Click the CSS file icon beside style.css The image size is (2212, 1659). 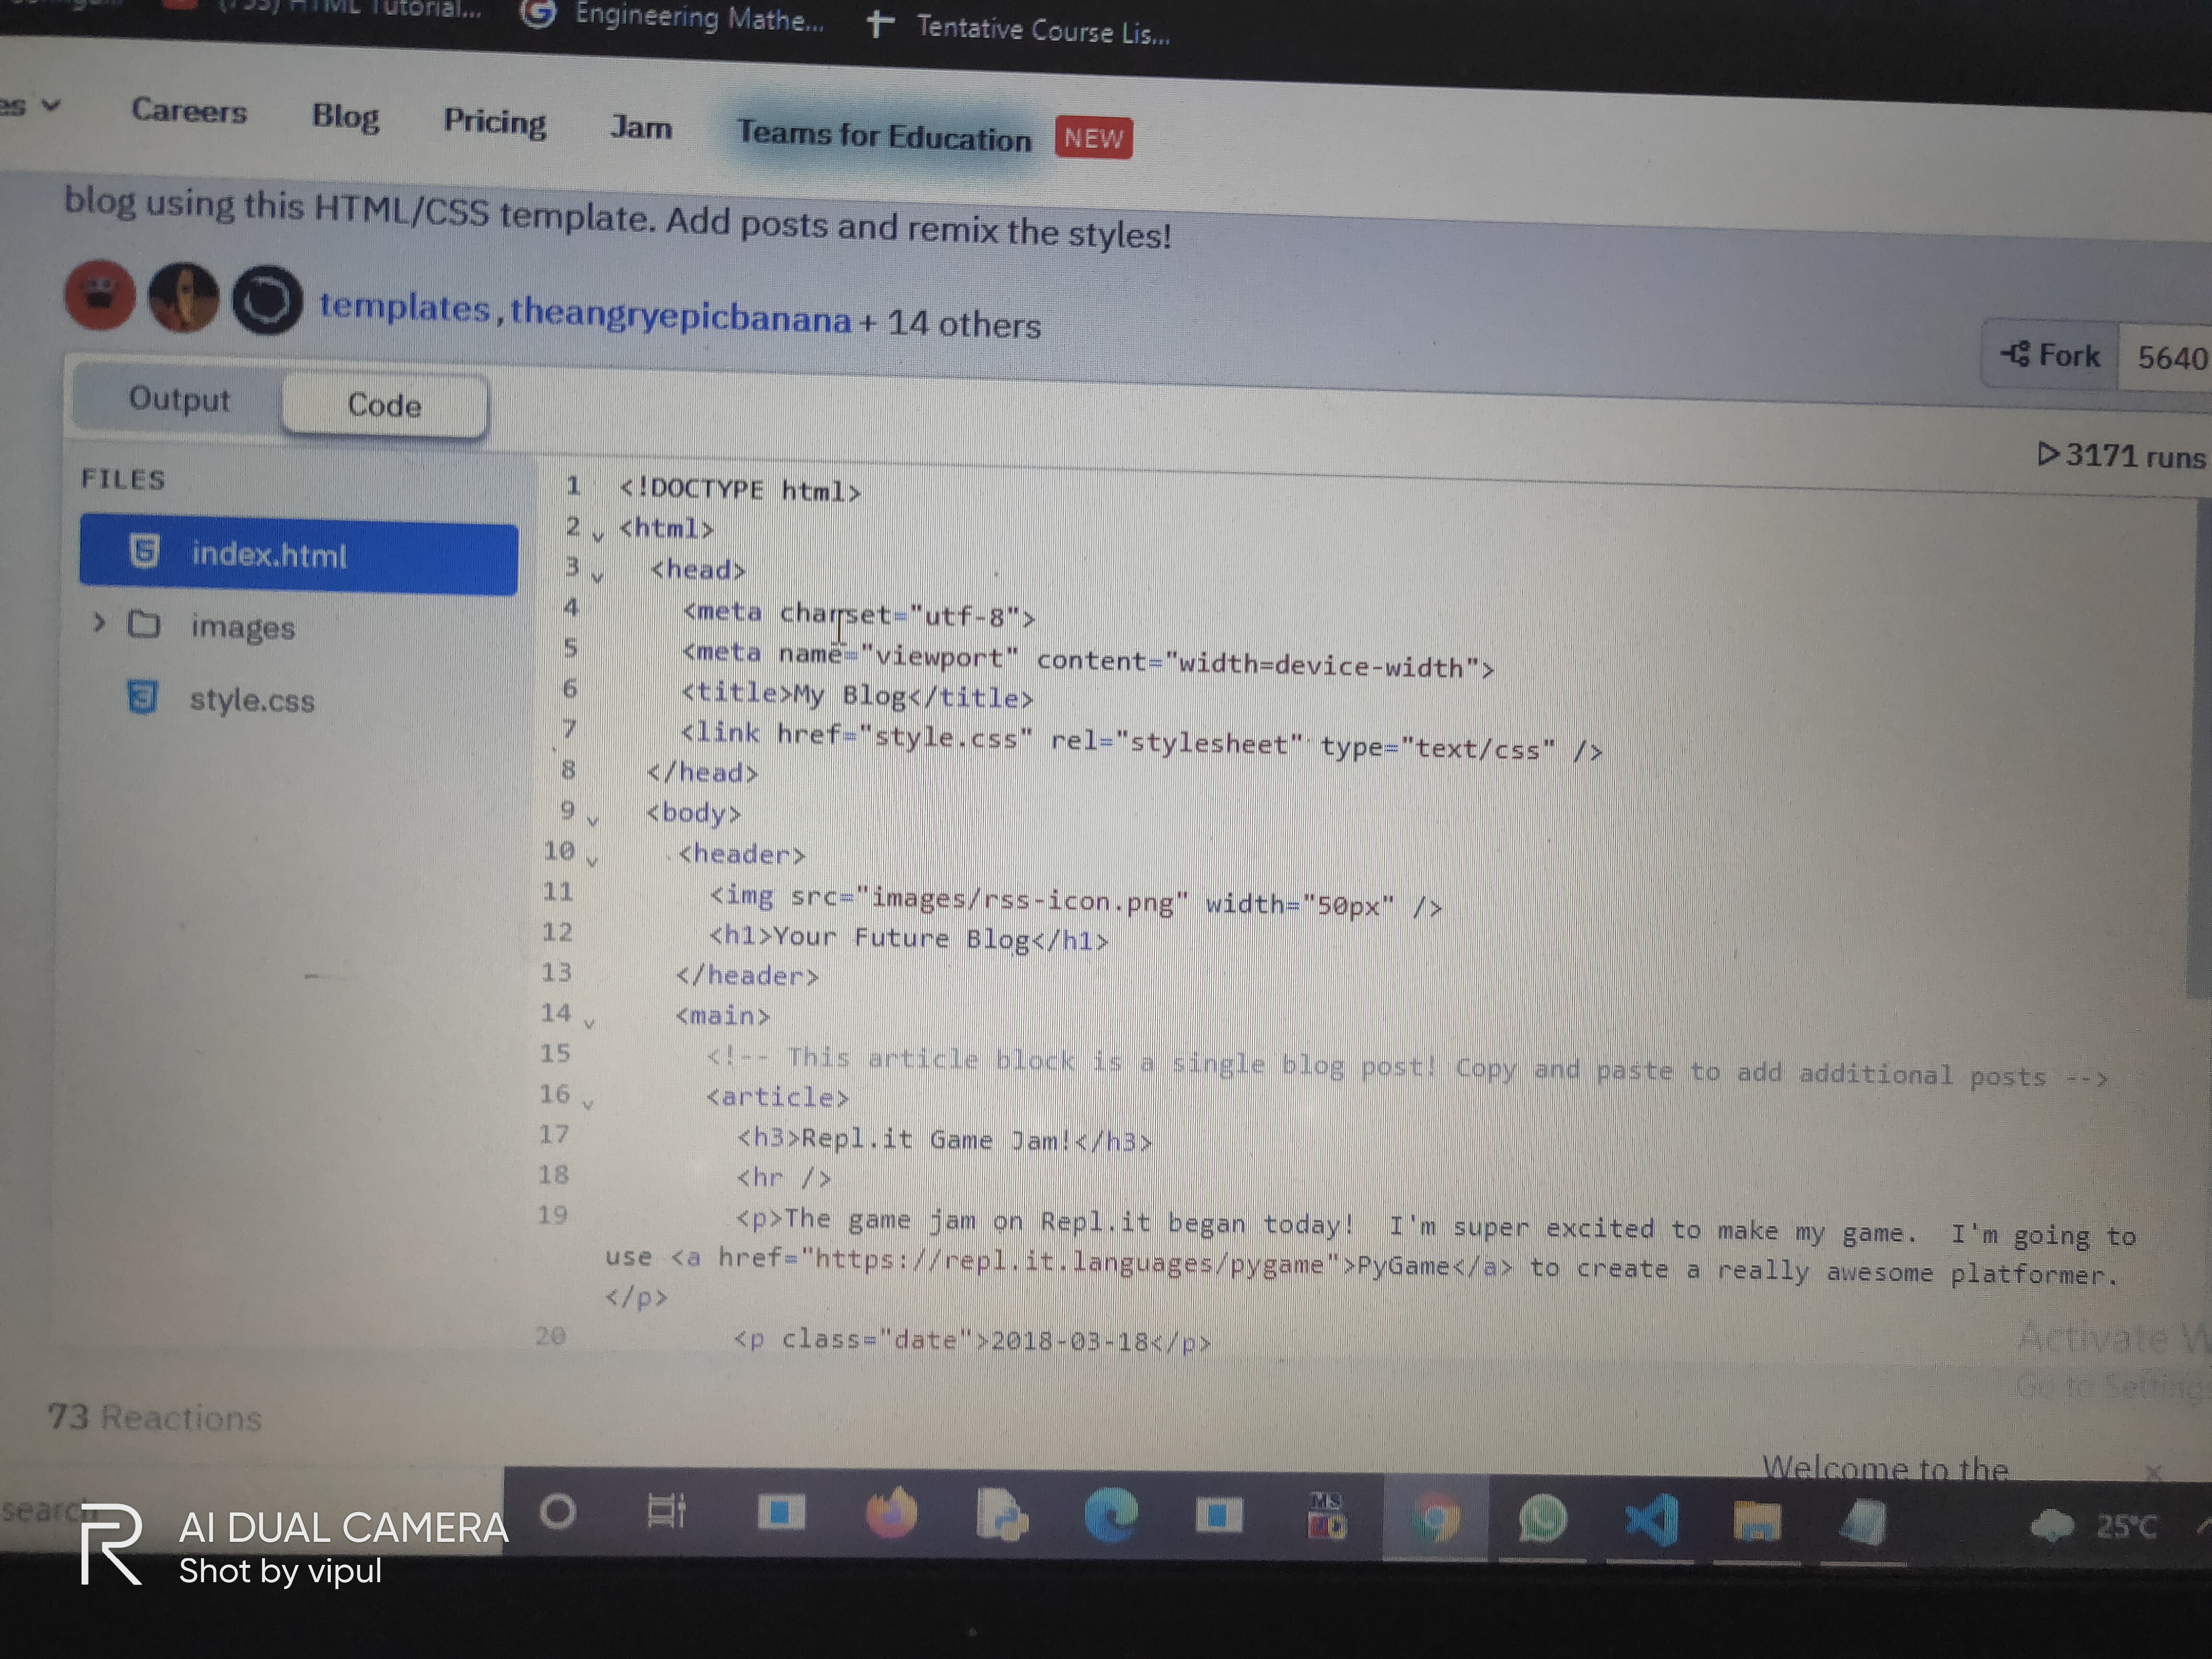(x=142, y=697)
